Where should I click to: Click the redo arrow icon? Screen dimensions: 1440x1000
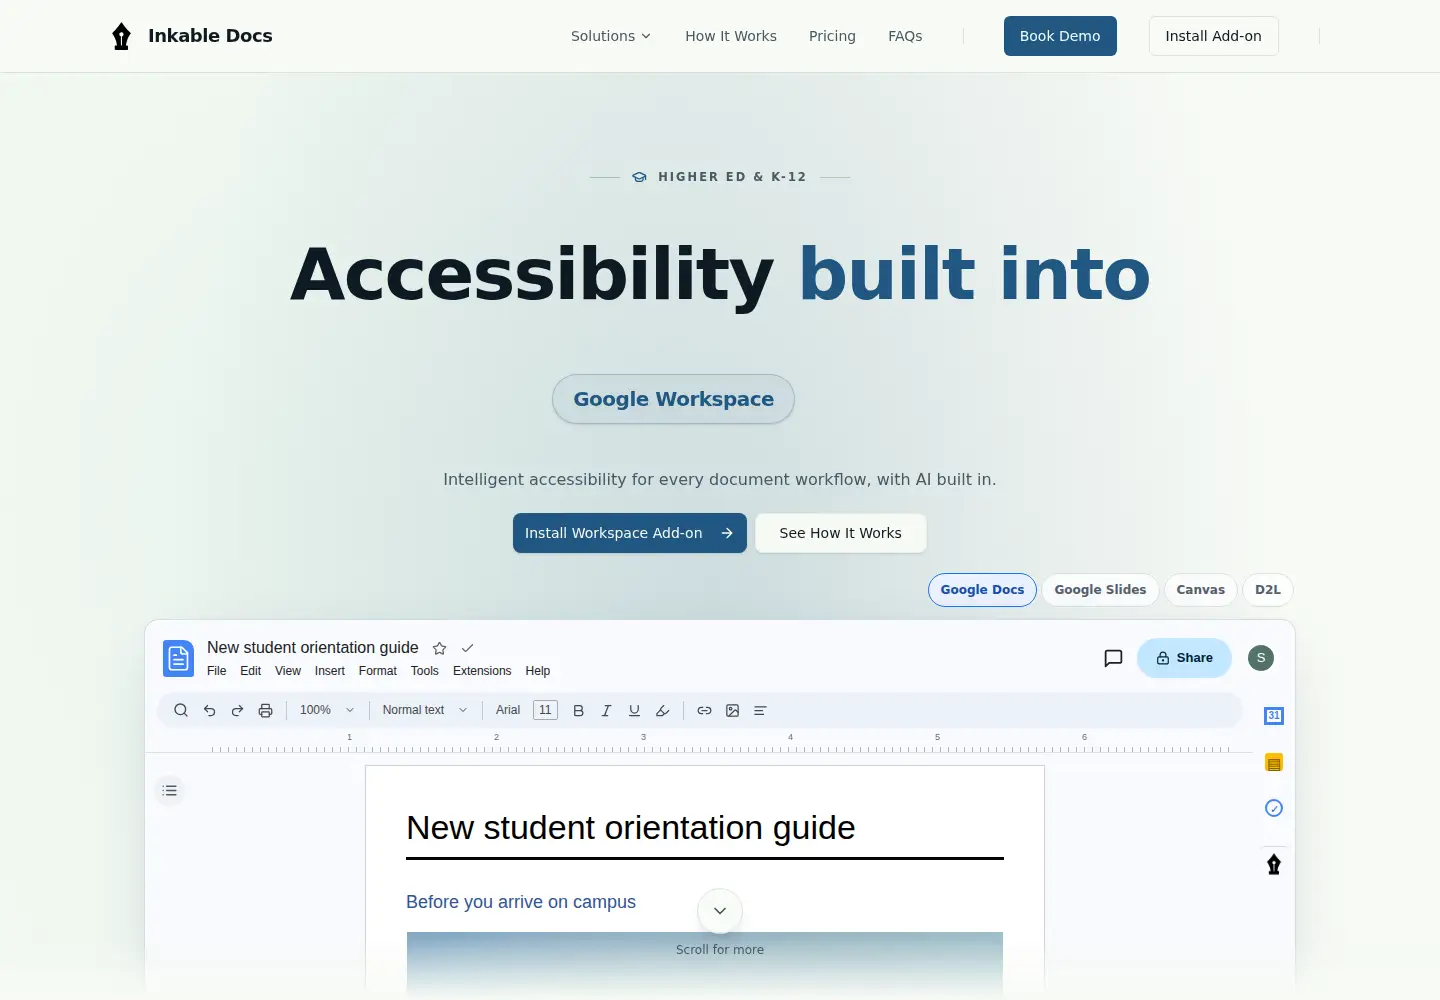[x=237, y=710]
